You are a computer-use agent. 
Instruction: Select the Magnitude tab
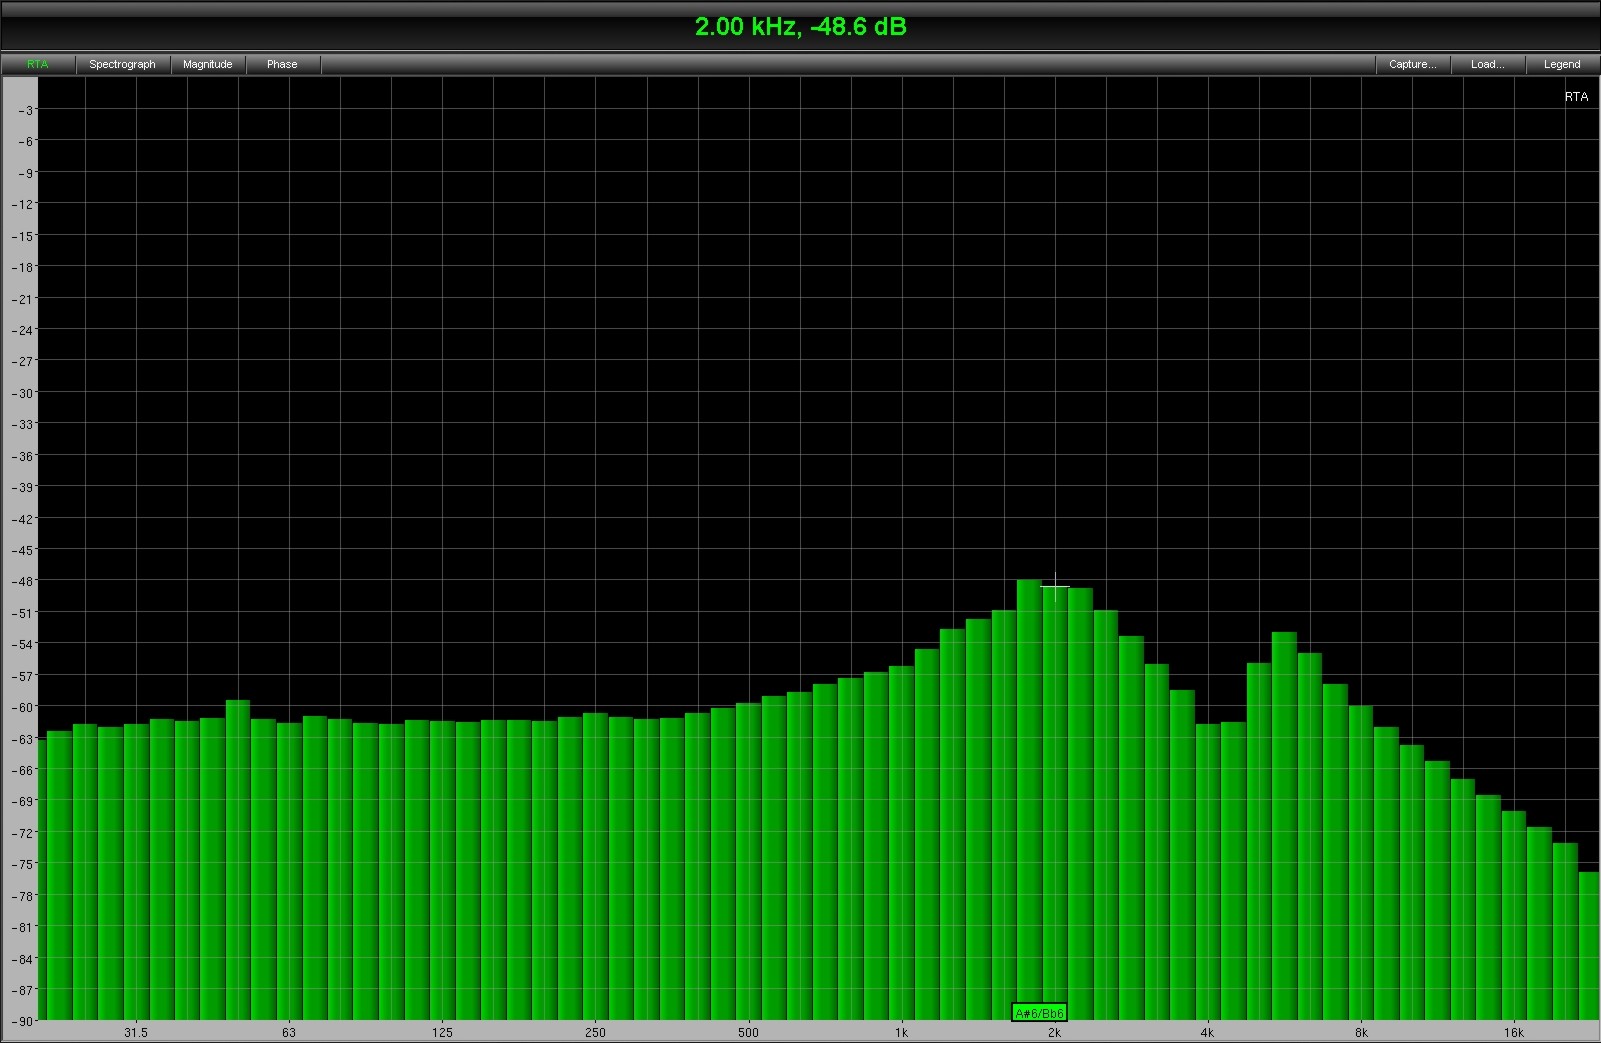(208, 64)
